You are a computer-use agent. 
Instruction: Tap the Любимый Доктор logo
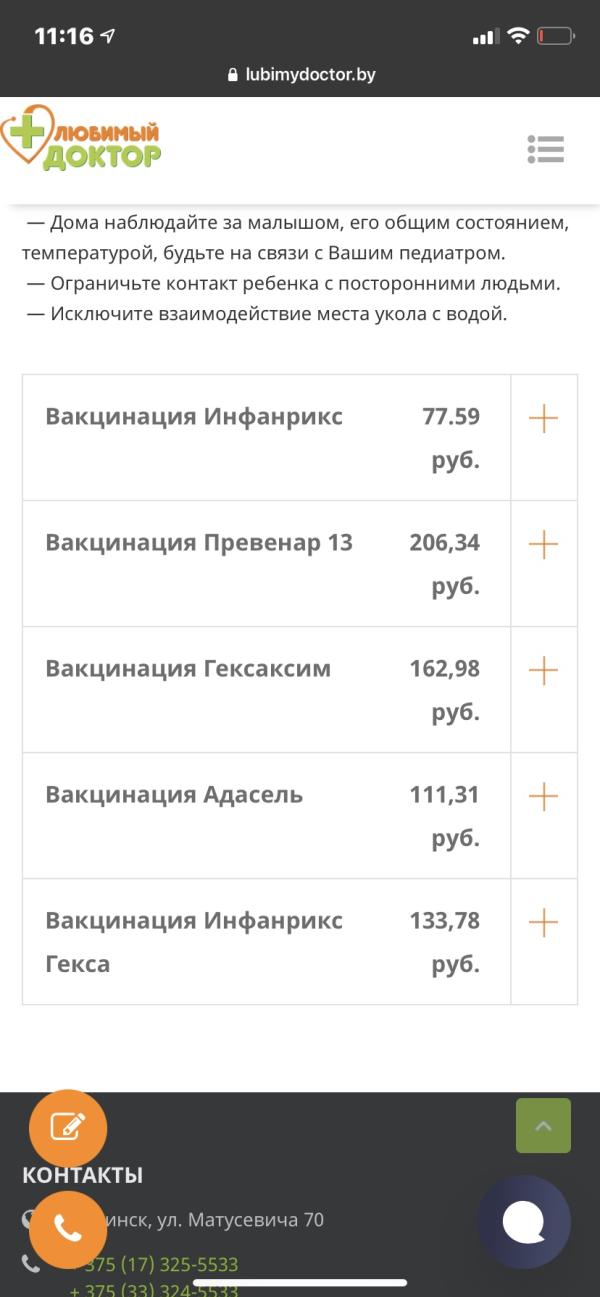pyautogui.click(x=82, y=141)
